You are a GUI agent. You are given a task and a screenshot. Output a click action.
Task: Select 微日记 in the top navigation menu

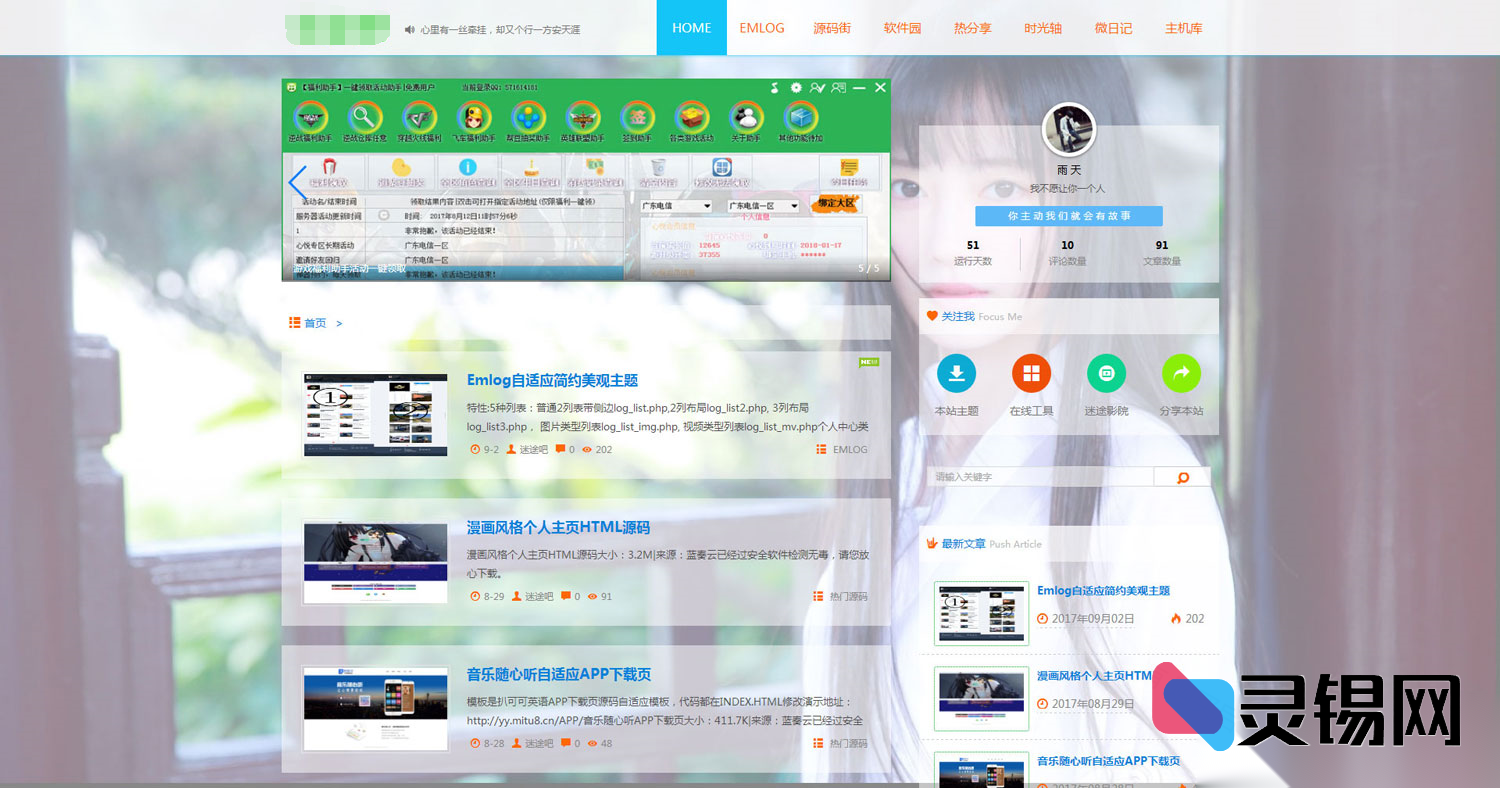tap(1113, 28)
